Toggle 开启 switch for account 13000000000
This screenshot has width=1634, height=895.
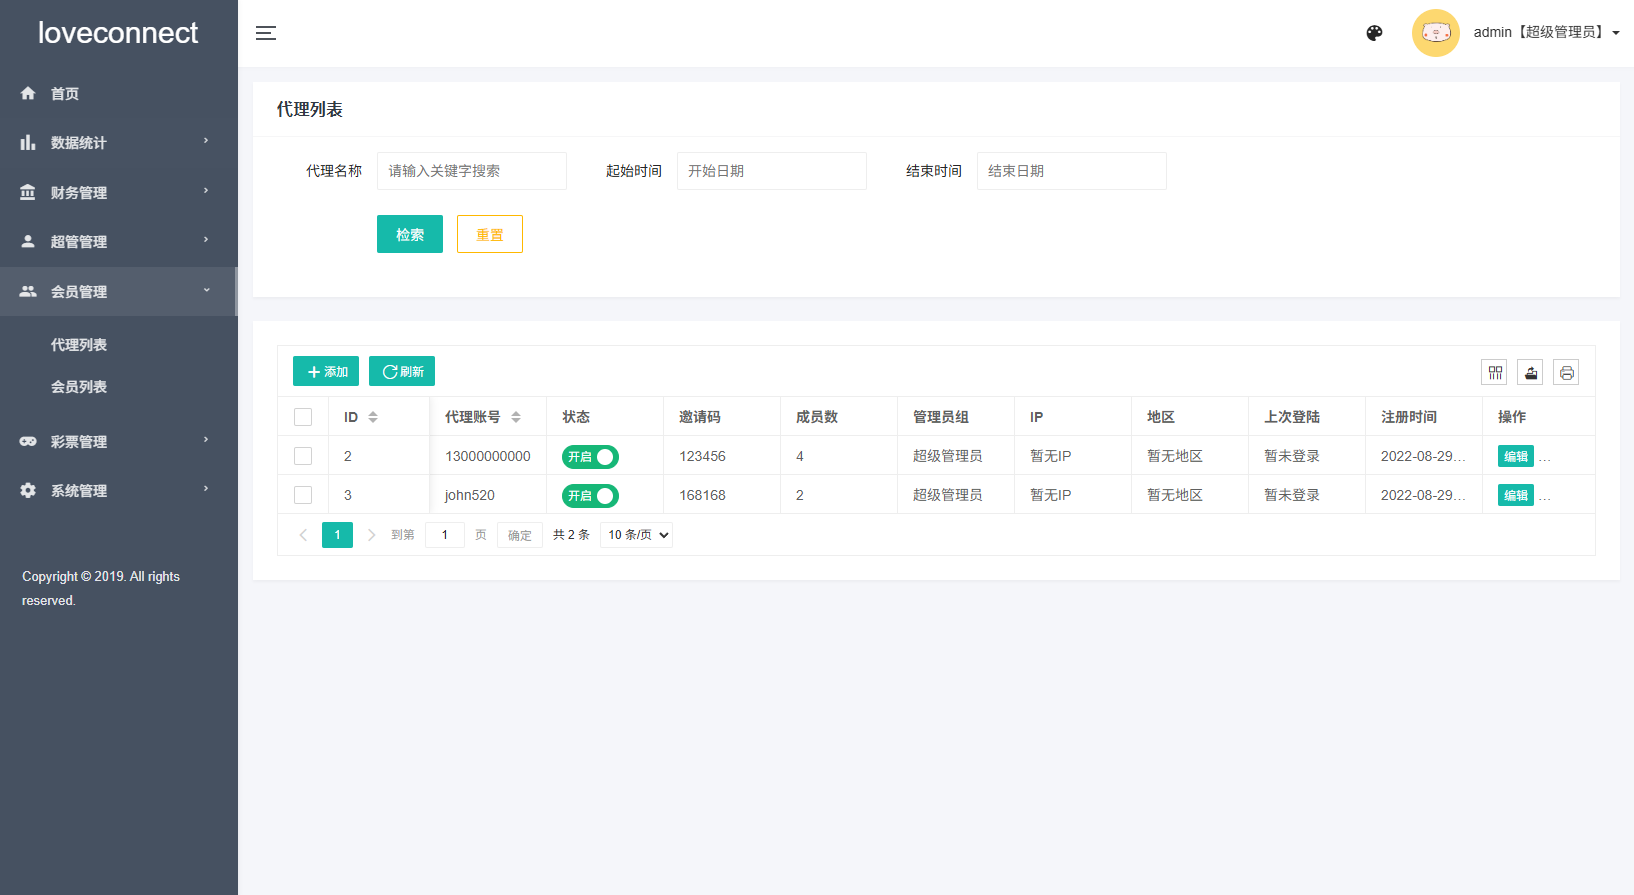click(x=590, y=457)
